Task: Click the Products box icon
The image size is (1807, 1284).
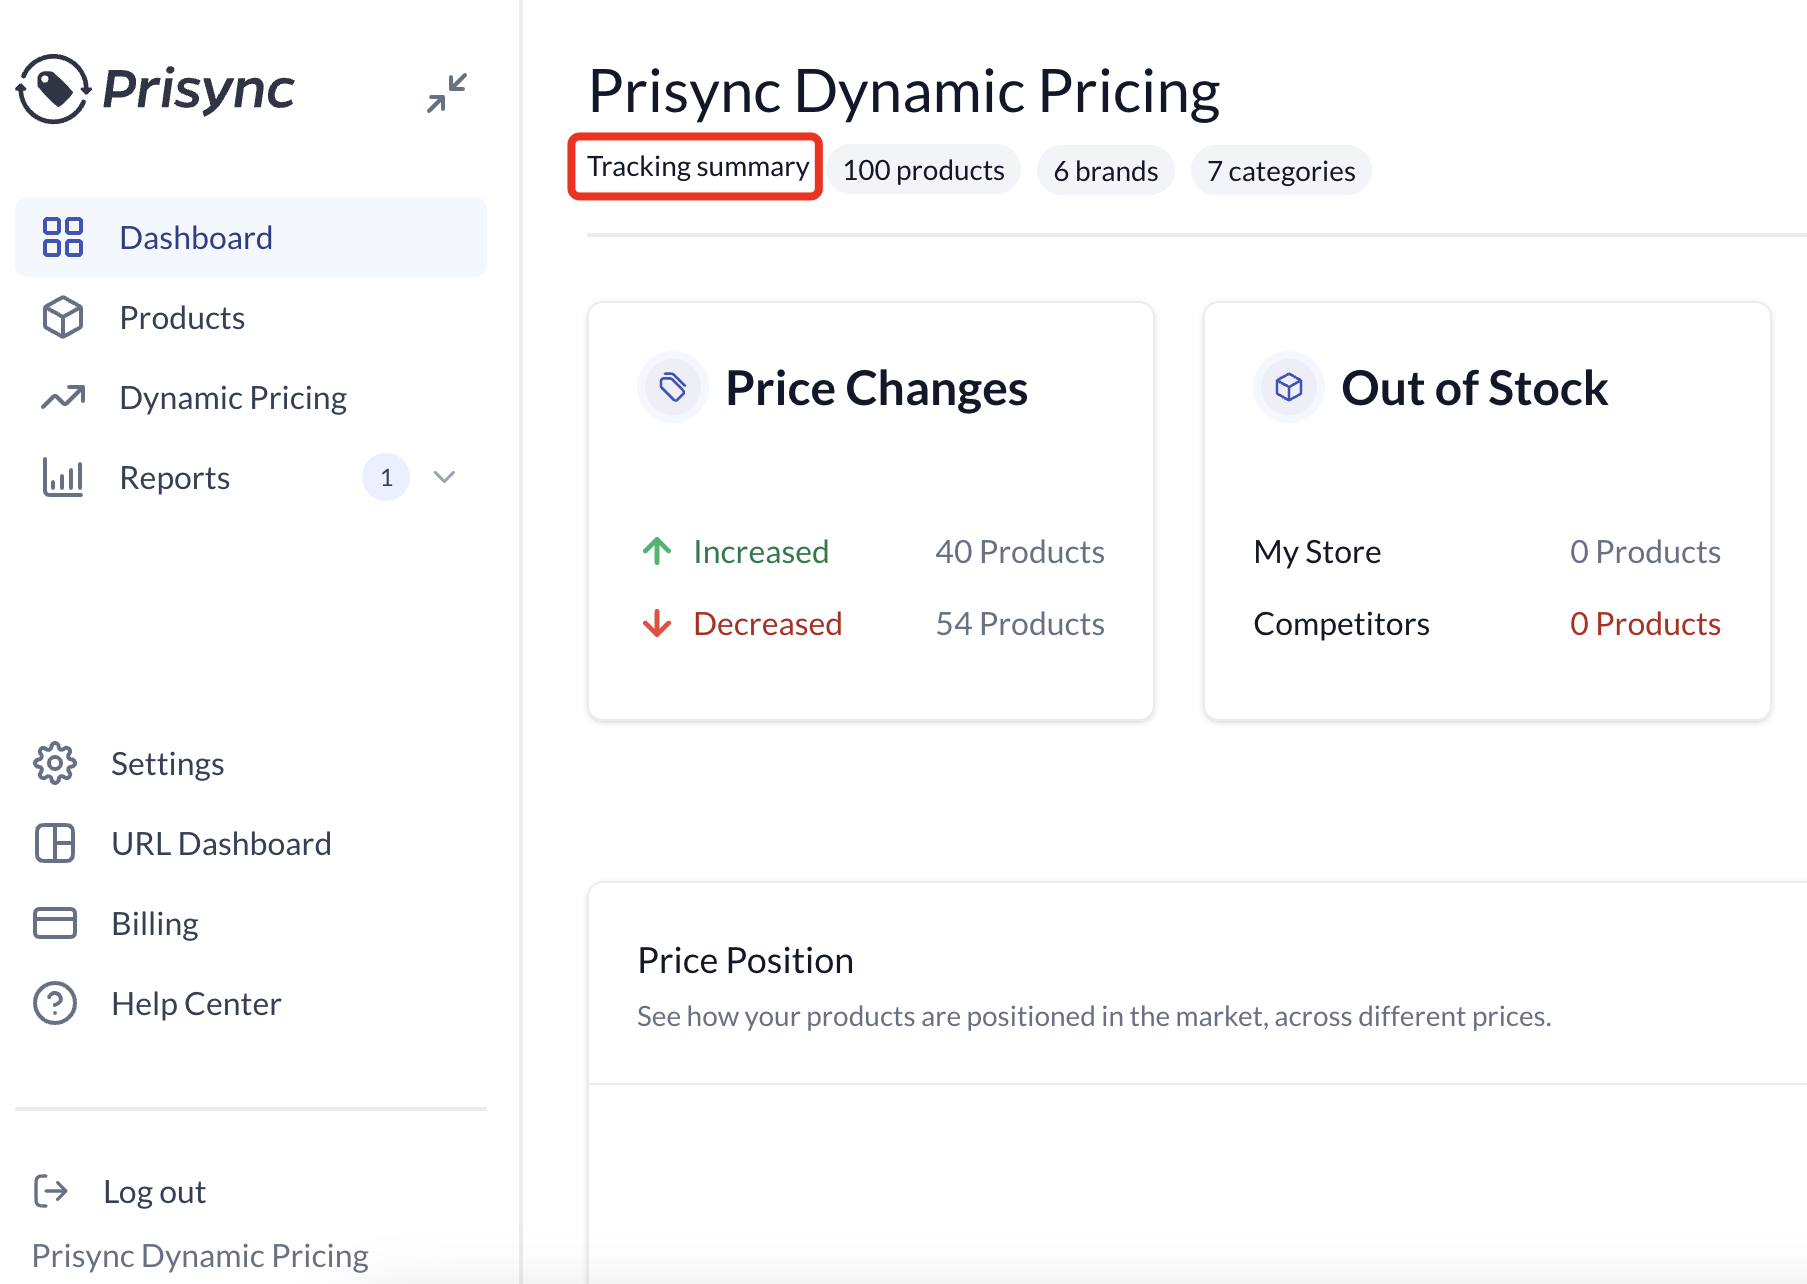Action: [x=62, y=317]
